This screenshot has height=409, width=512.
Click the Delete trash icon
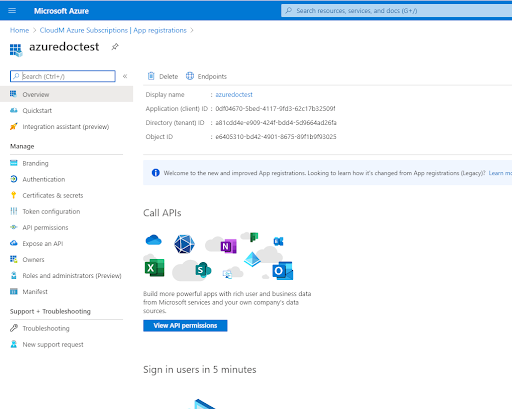point(151,76)
